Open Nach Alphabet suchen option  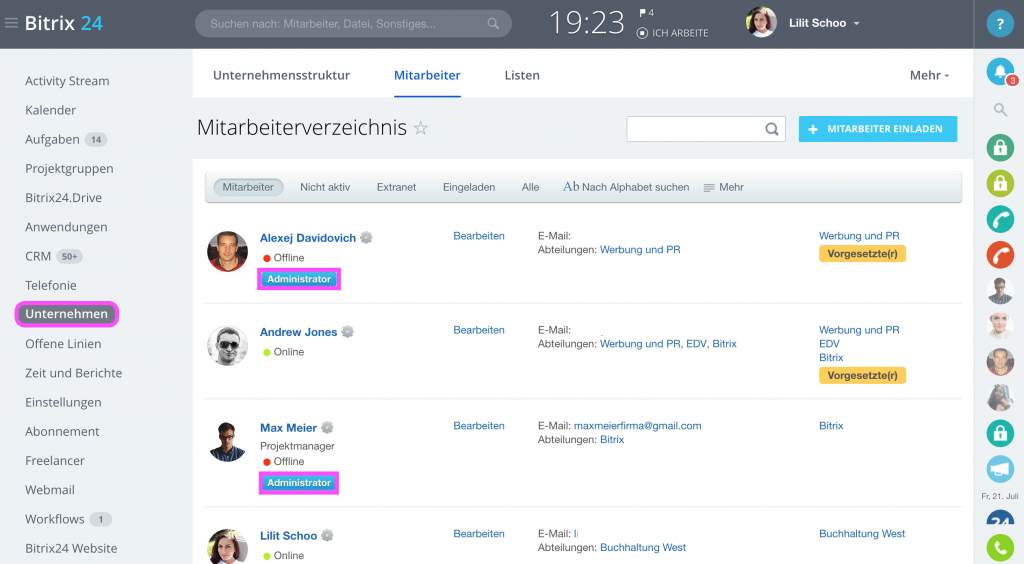(626, 187)
